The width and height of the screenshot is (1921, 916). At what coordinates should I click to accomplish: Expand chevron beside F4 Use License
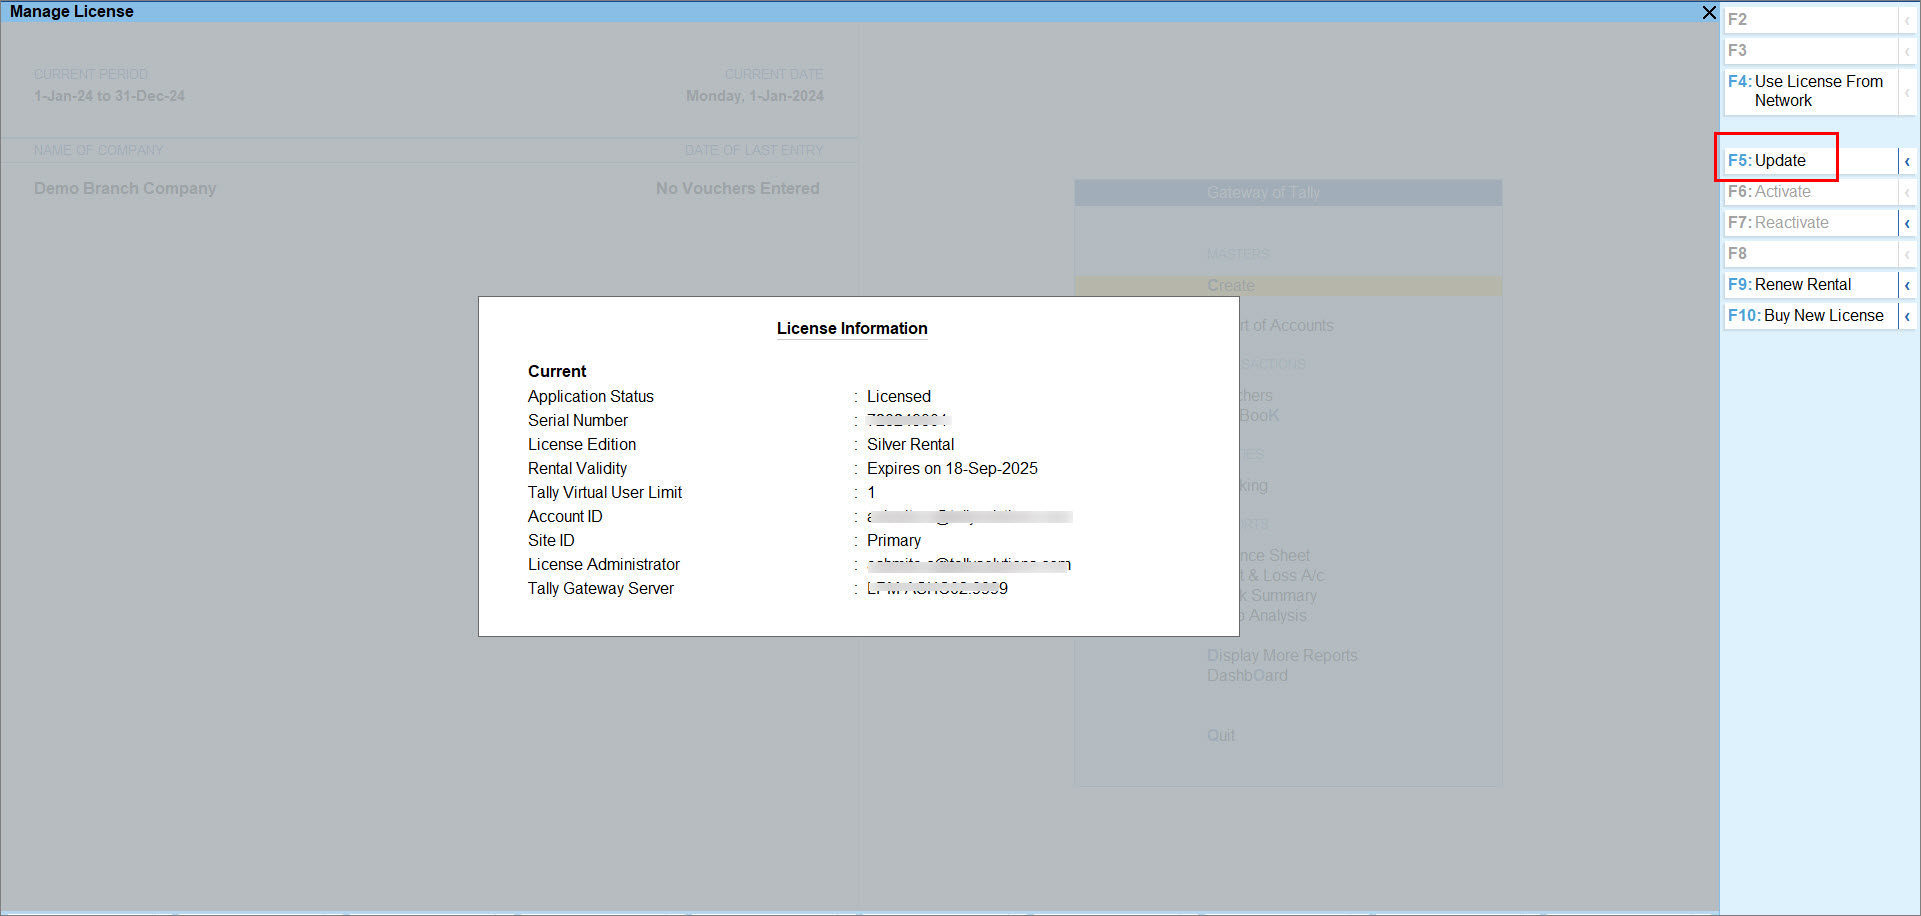1907,91
